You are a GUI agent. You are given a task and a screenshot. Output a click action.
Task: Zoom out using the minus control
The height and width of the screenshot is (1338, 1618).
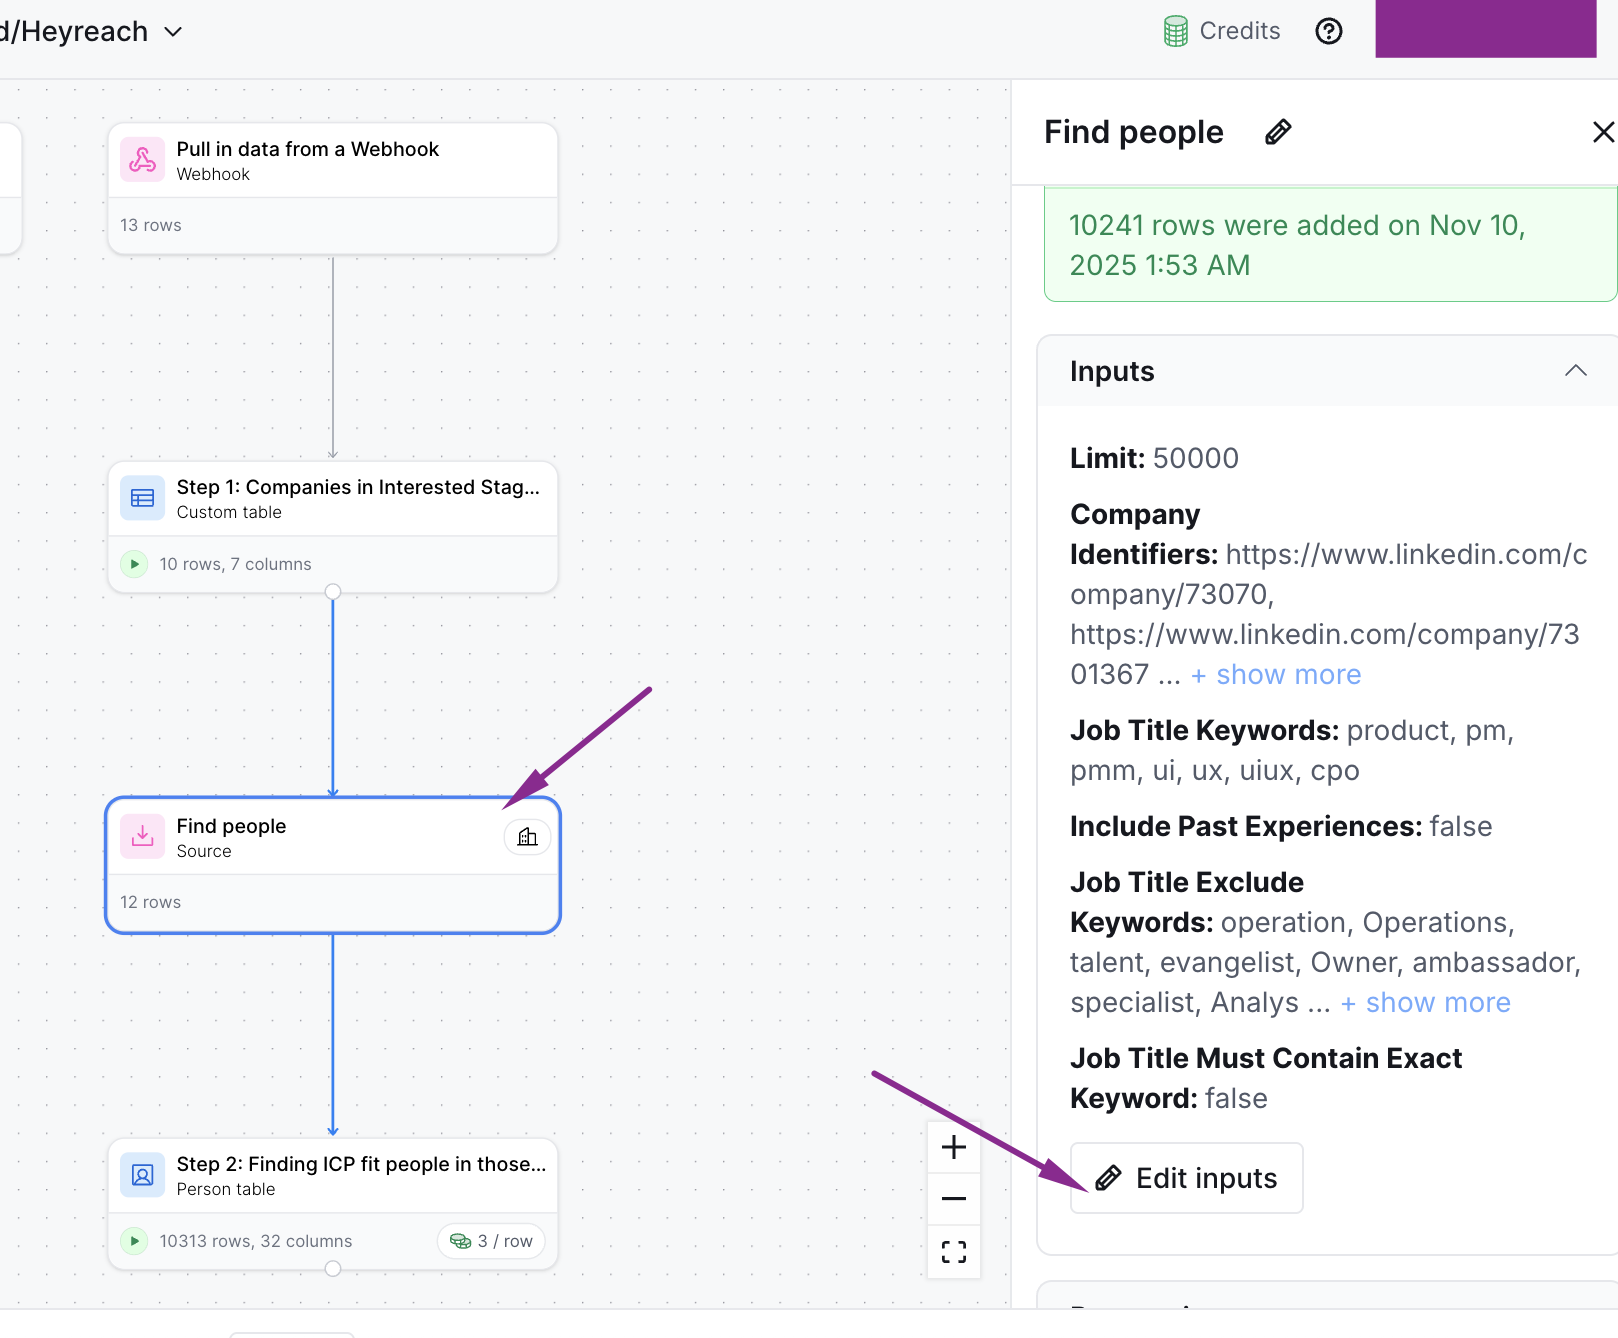coord(952,1198)
